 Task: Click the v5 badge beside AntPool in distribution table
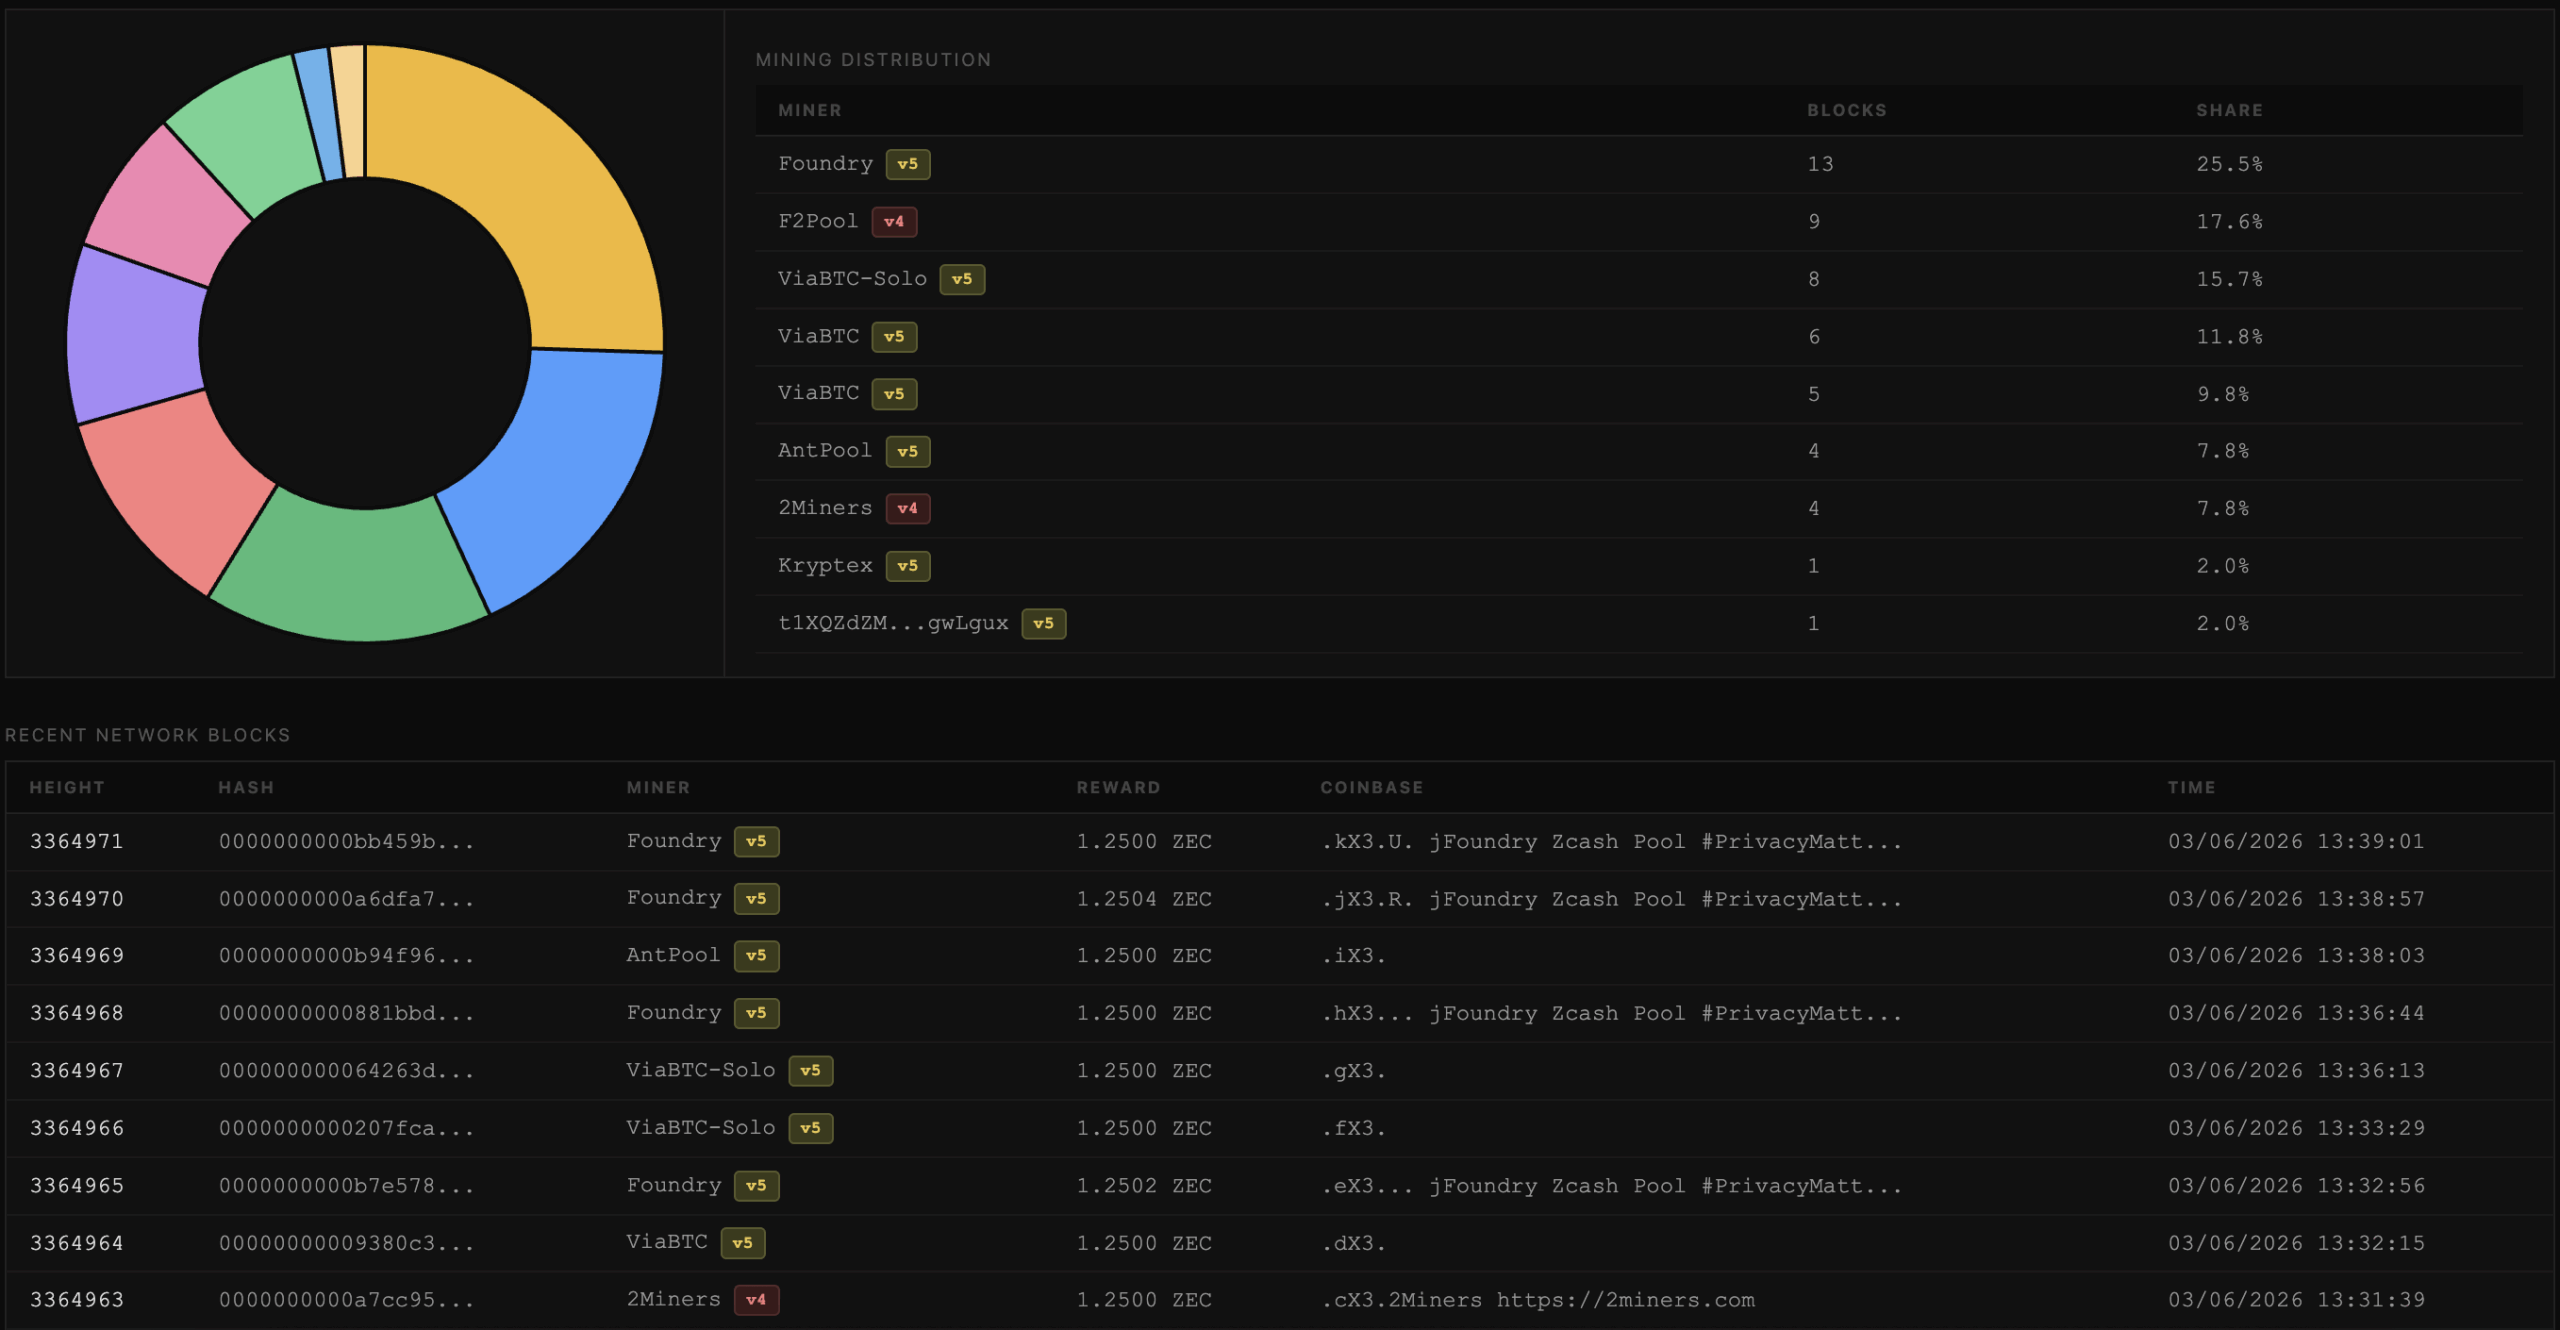[908, 452]
